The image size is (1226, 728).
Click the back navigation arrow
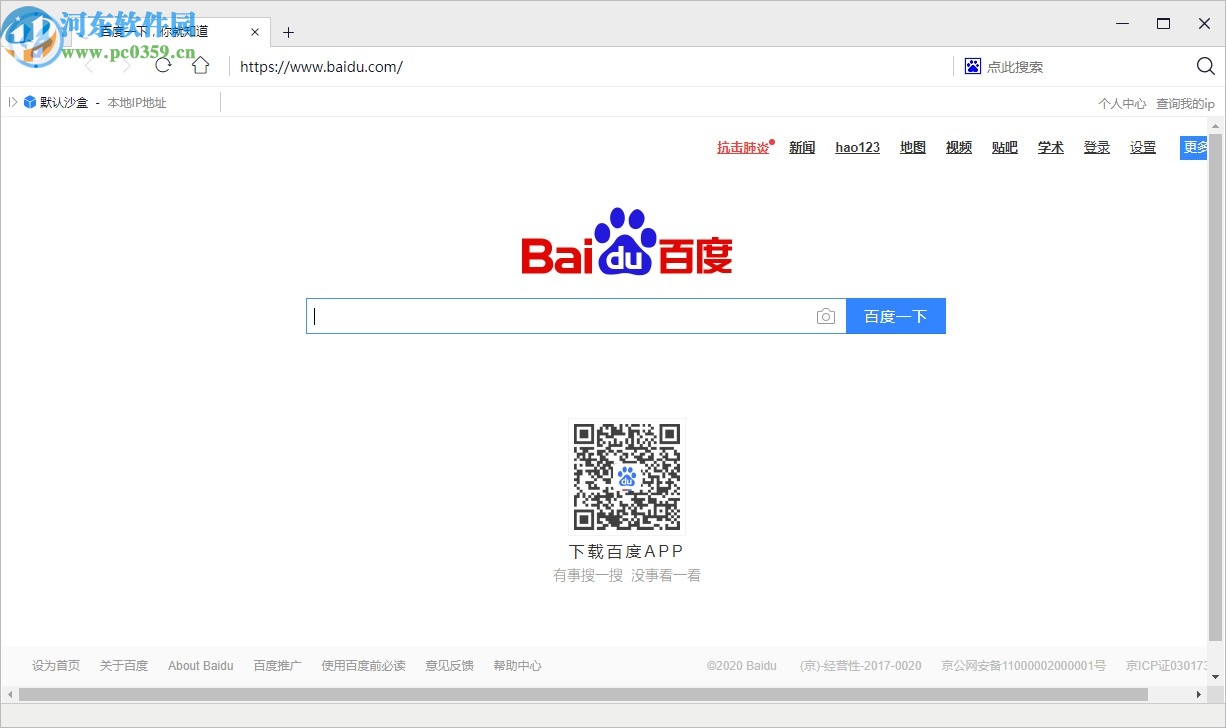[x=88, y=65]
